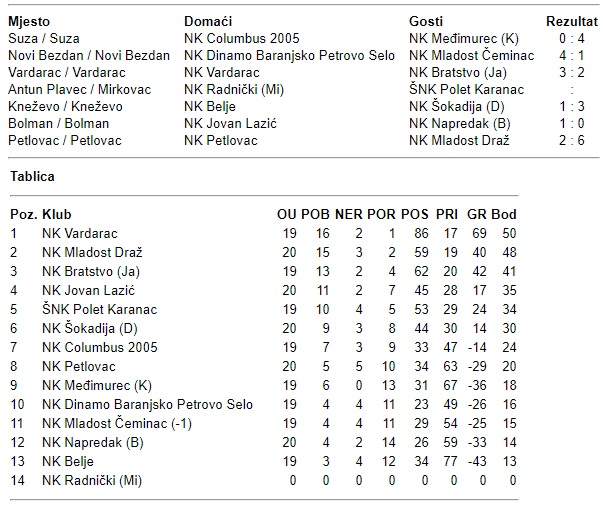Click NK Belje in standings table
This screenshot has height=509, width=603.
[68, 461]
